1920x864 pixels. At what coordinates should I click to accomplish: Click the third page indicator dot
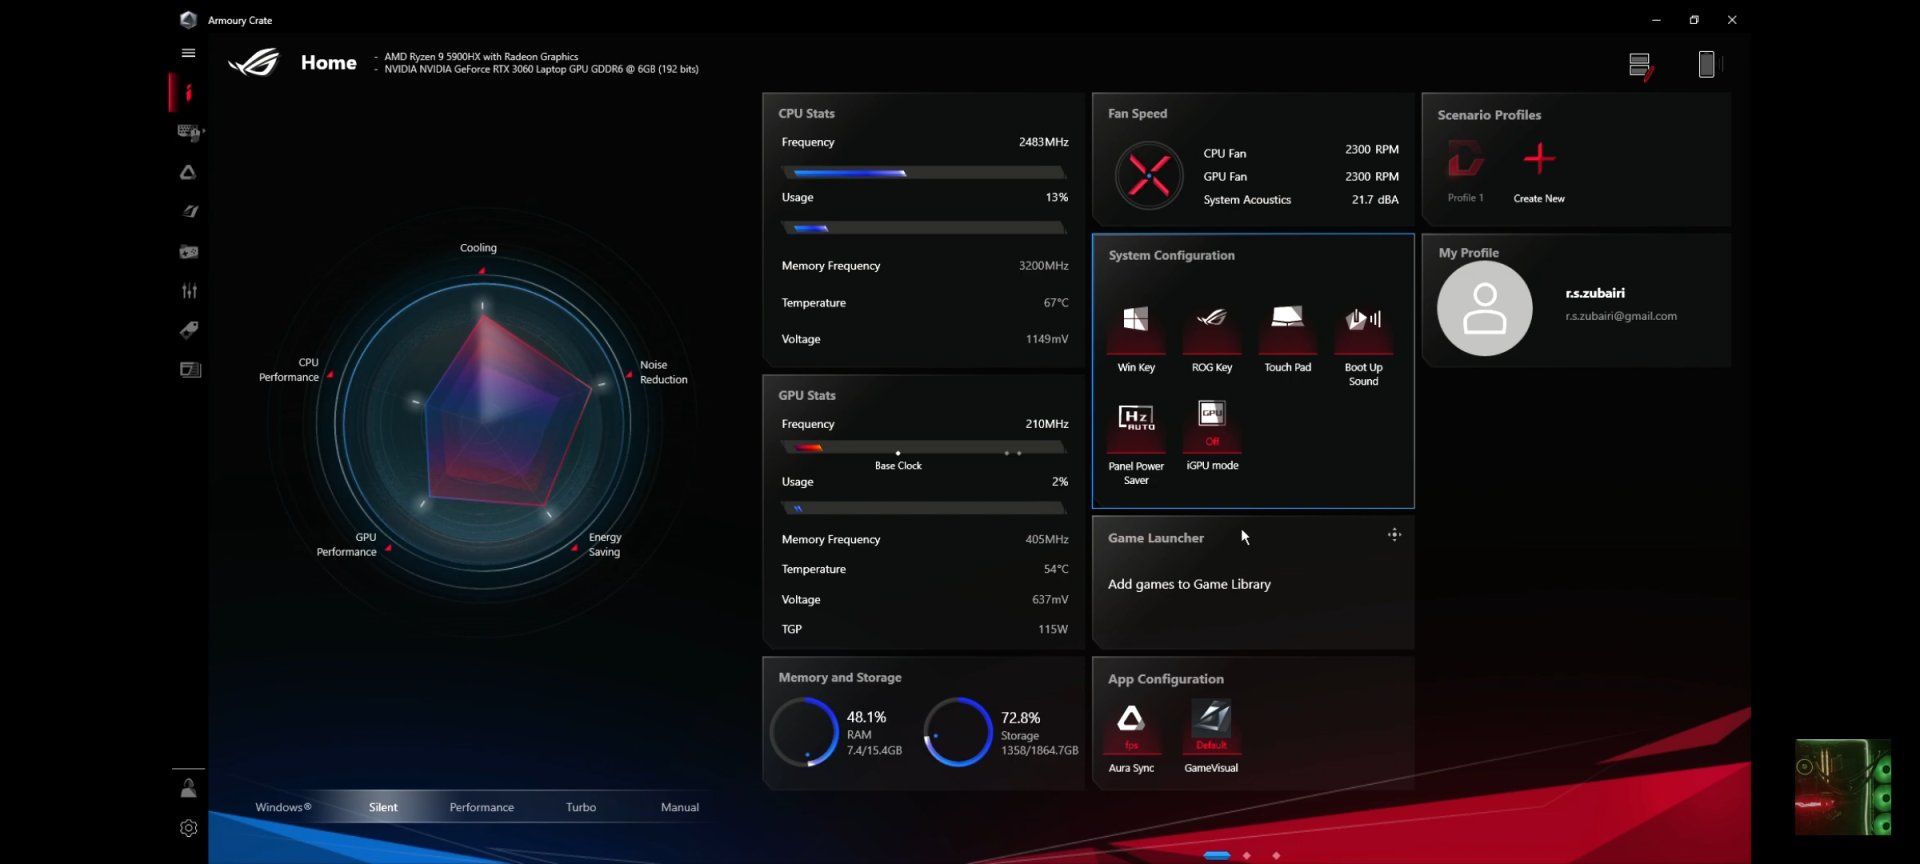click(1276, 856)
